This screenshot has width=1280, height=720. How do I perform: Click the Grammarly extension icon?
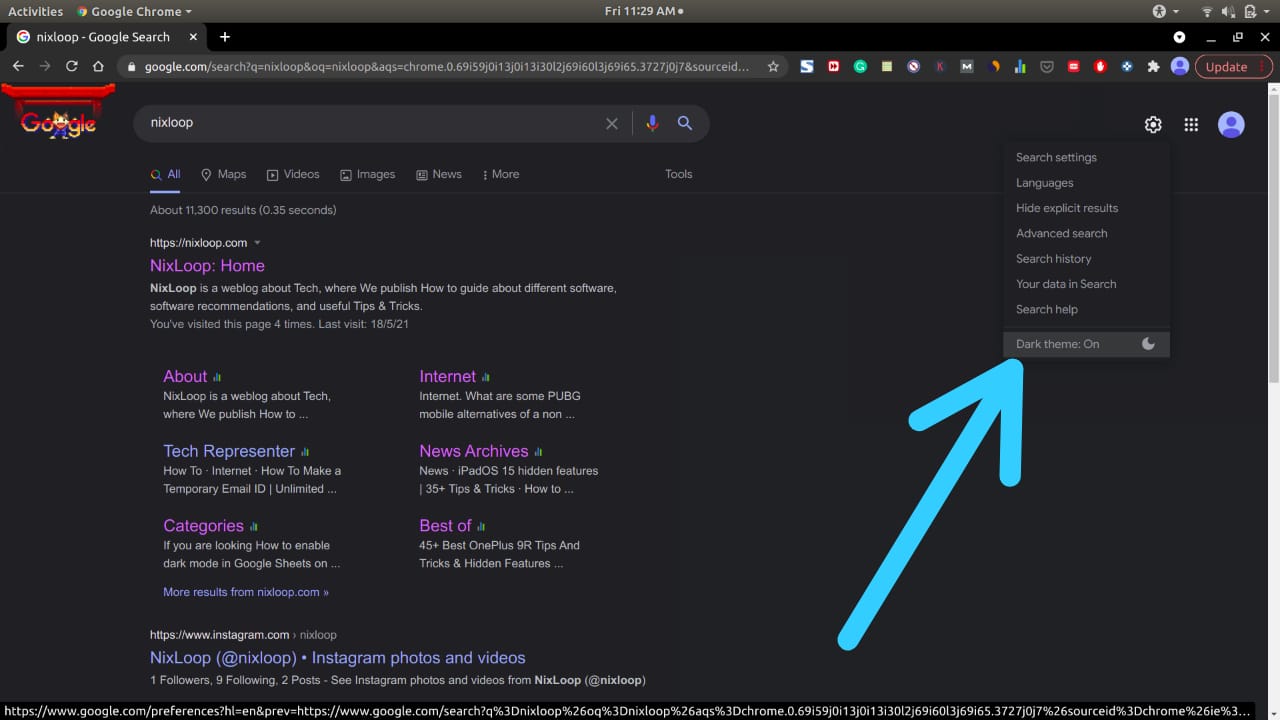(x=860, y=66)
